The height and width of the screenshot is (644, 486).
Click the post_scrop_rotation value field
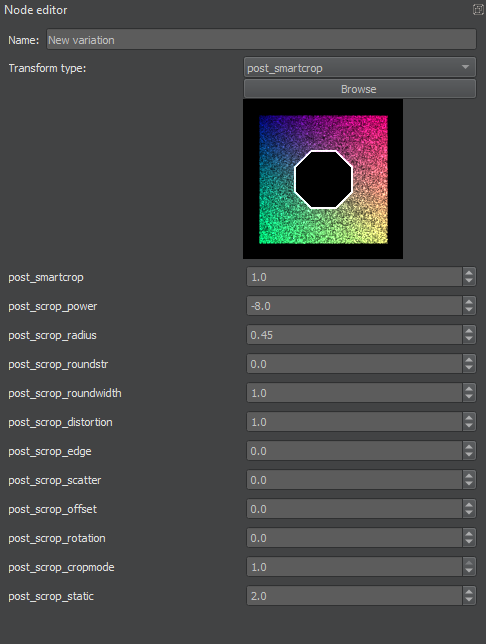355,538
